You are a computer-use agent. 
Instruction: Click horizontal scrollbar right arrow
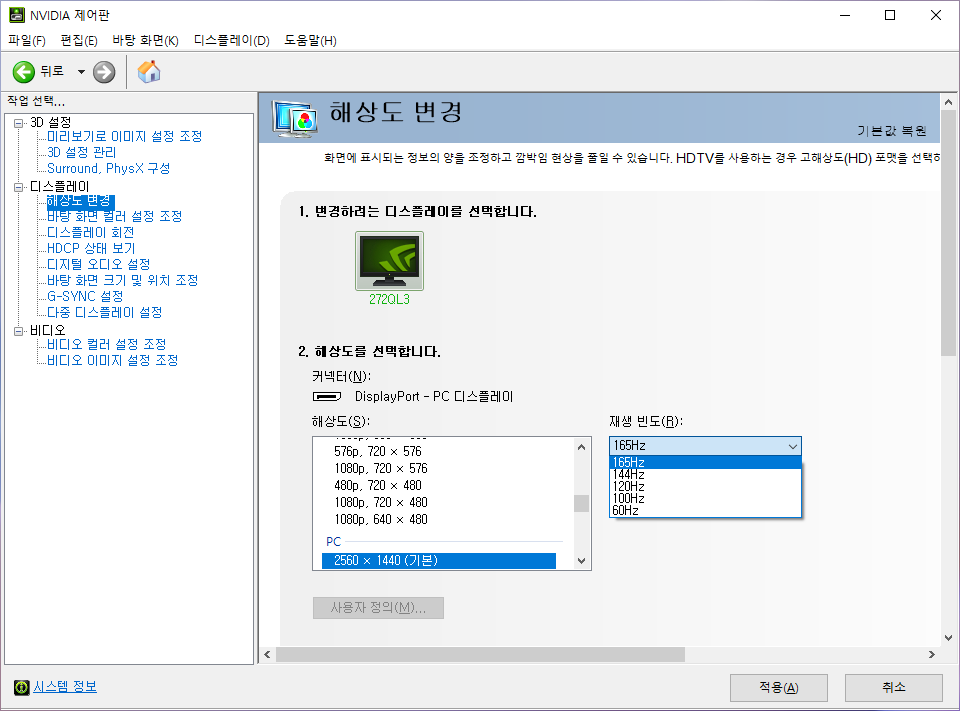point(931,655)
